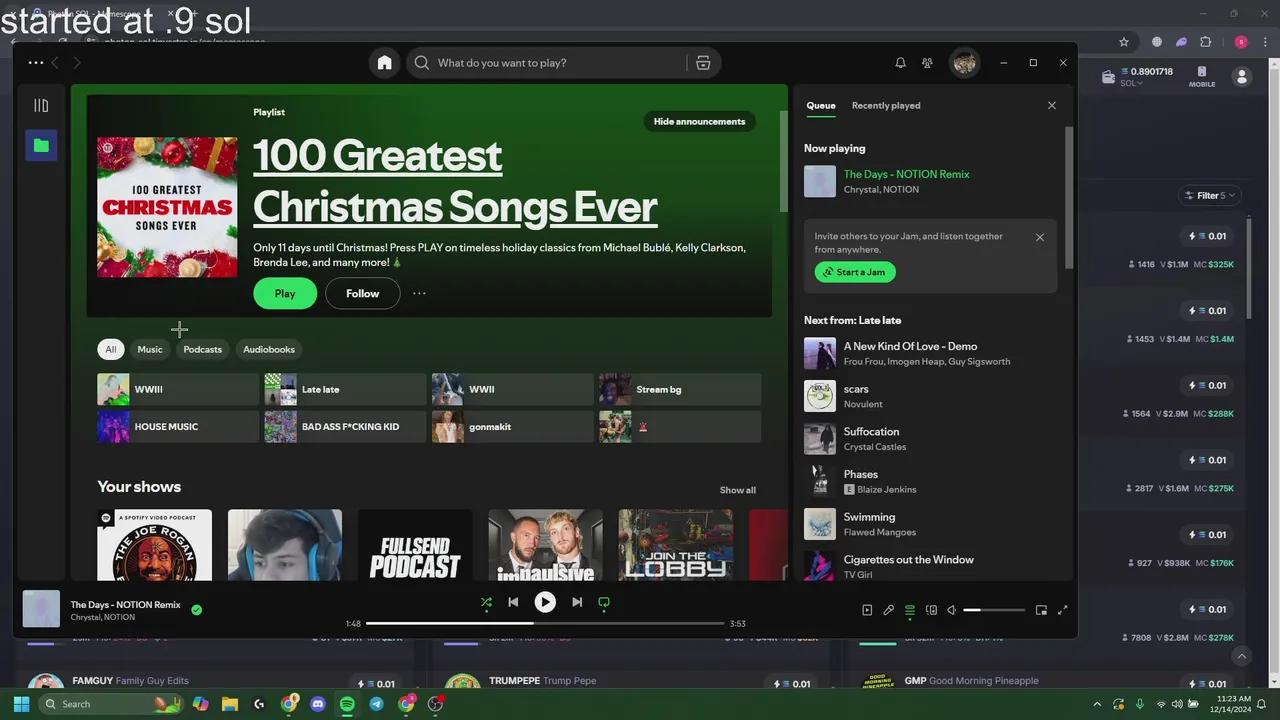This screenshot has width=1280, height=720.
Task: Select the All filter chip
Action: [x=110, y=349]
